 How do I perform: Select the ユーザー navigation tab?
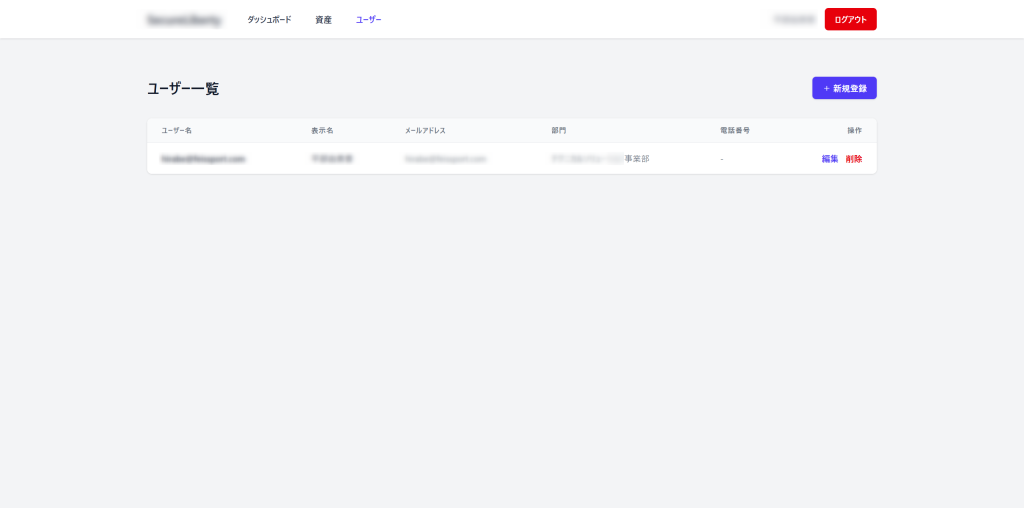click(368, 20)
